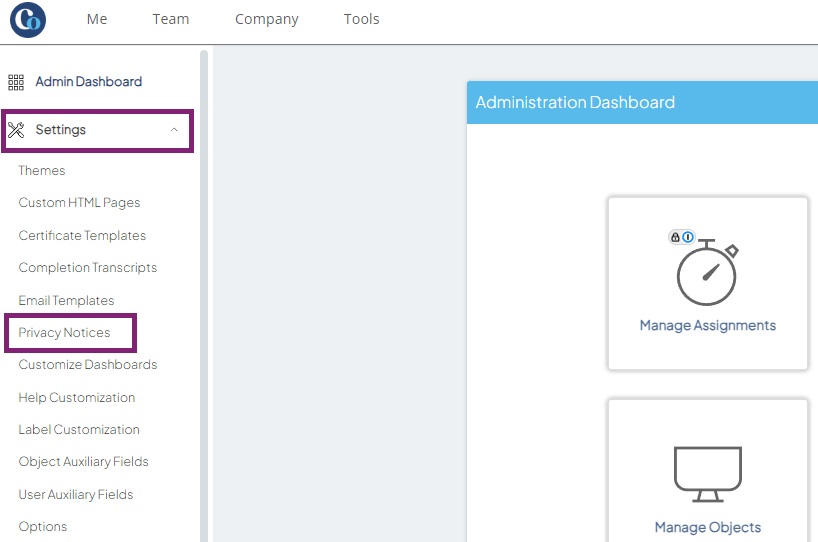
Task: Open Email Templates
Action: tap(66, 300)
